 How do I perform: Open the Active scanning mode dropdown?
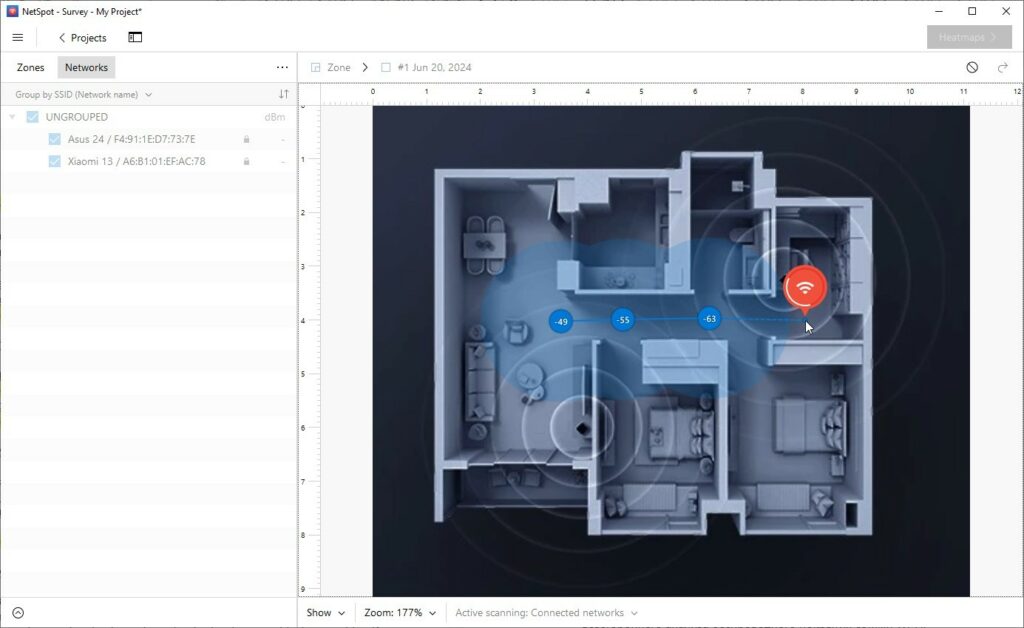coord(546,613)
